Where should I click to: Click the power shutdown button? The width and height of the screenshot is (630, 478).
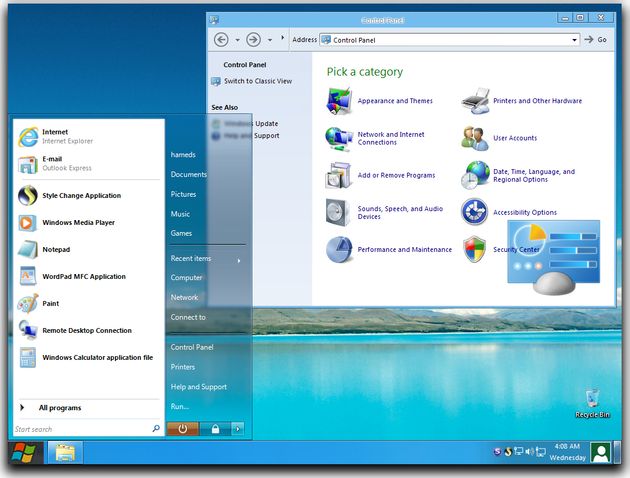[x=182, y=429]
